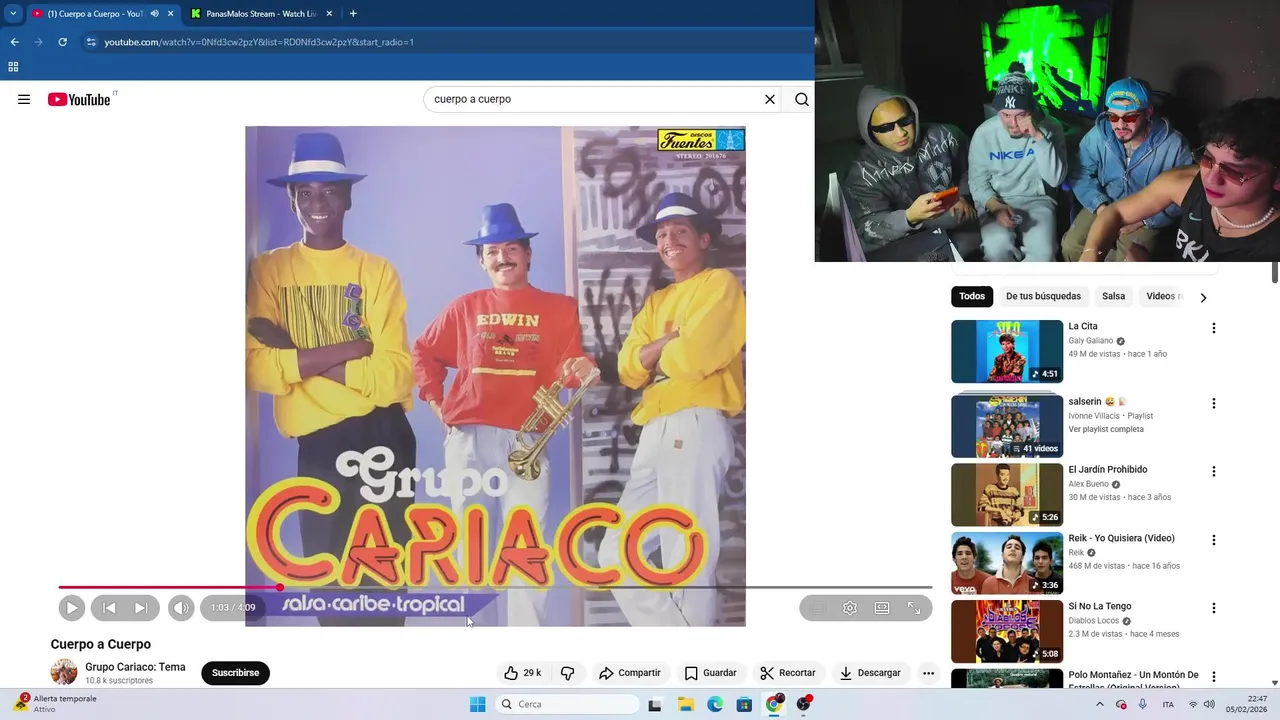Click the Compartir share button
Image resolution: width=1280 pixels, height=720 pixels.
coord(630,673)
